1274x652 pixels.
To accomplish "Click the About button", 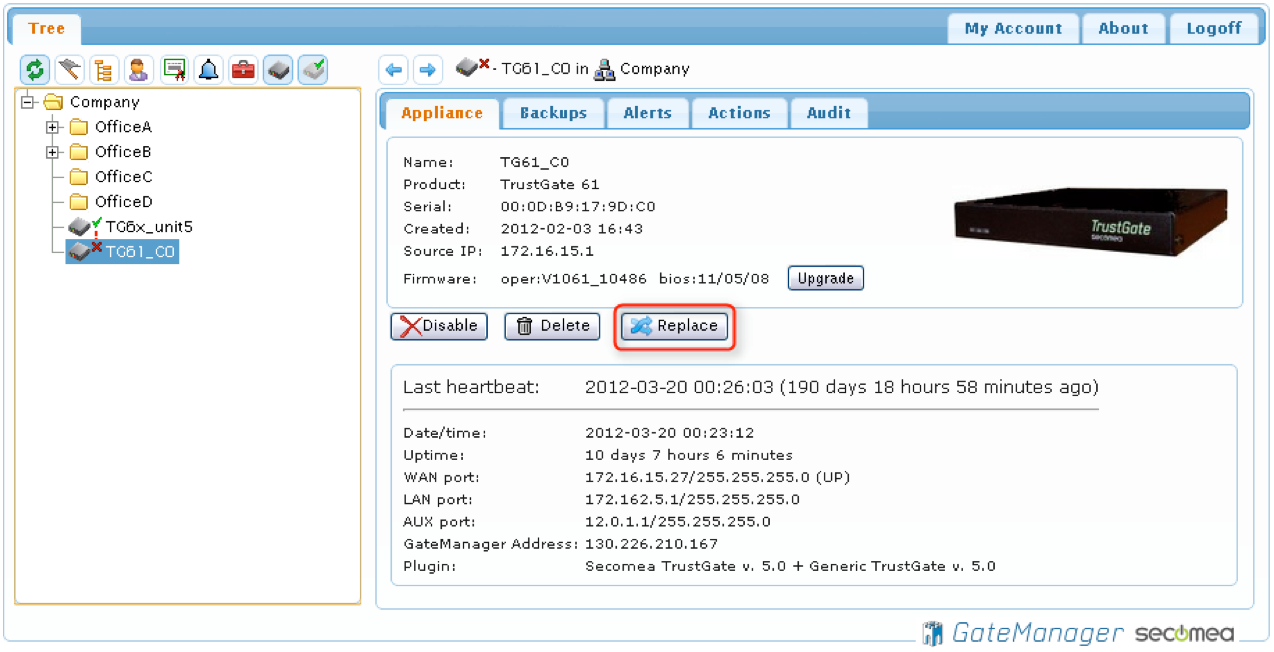I will 1124,28.
